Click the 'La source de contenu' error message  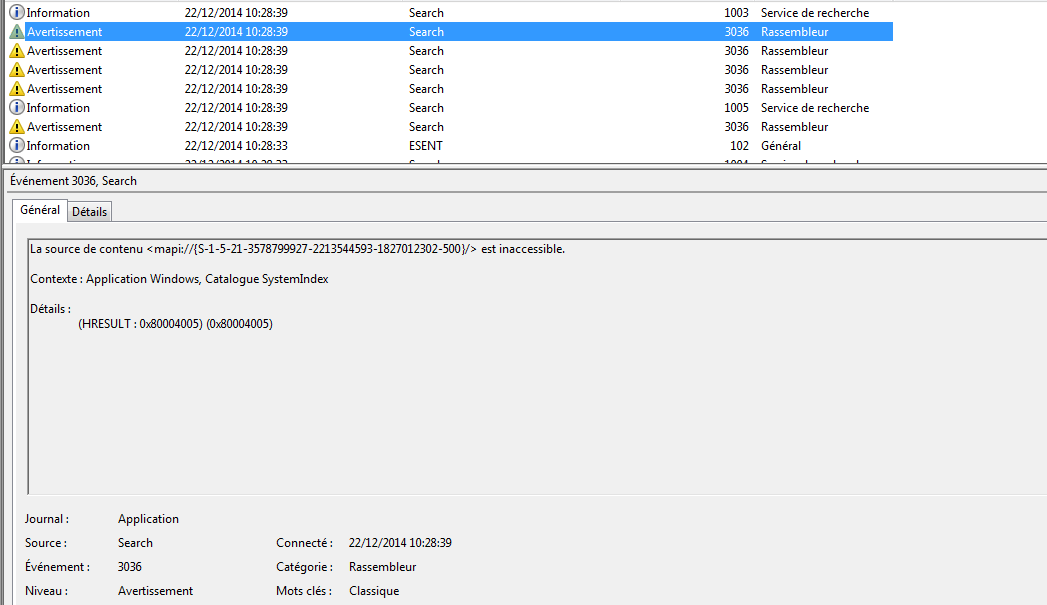(297, 249)
